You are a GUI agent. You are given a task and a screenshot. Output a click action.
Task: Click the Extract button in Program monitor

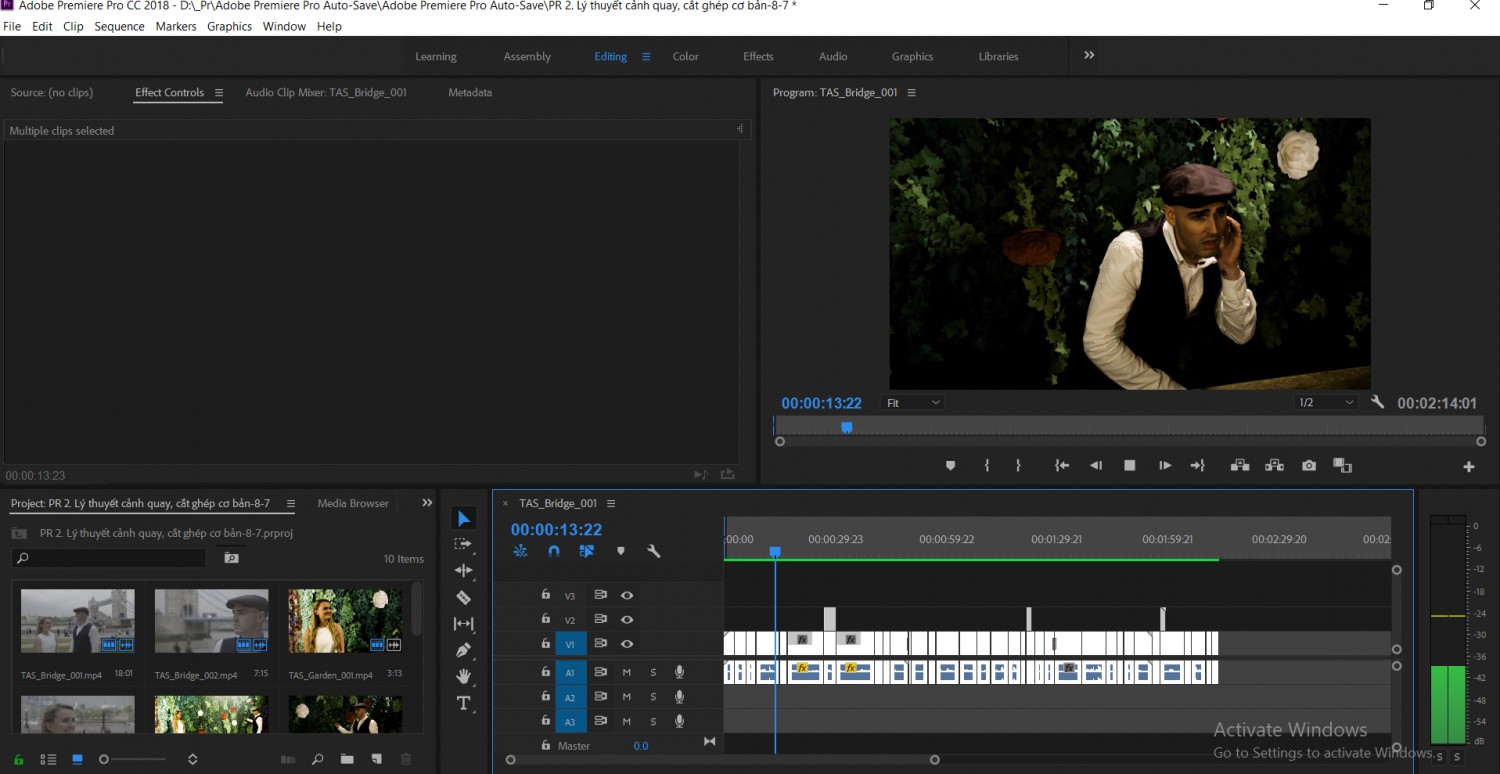[1274, 466]
